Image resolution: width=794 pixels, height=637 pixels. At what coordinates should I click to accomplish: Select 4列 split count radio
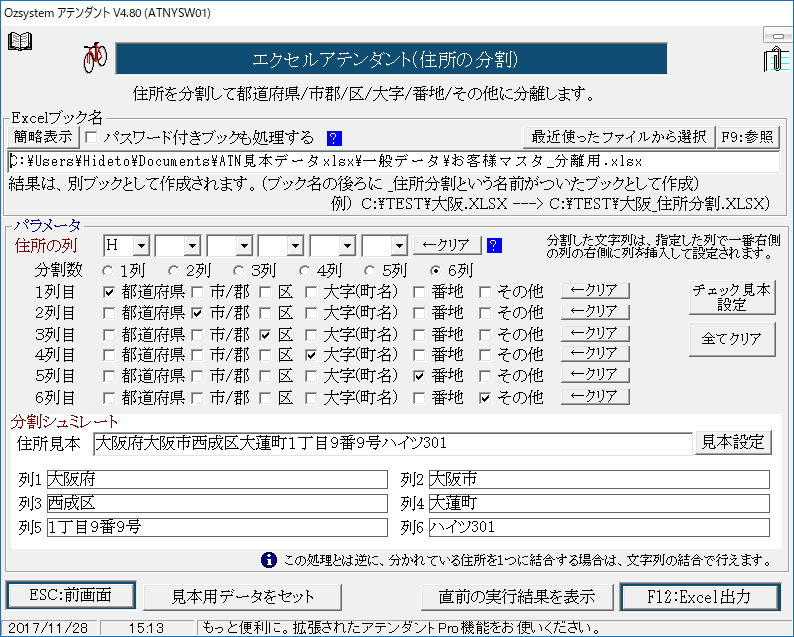(304, 271)
